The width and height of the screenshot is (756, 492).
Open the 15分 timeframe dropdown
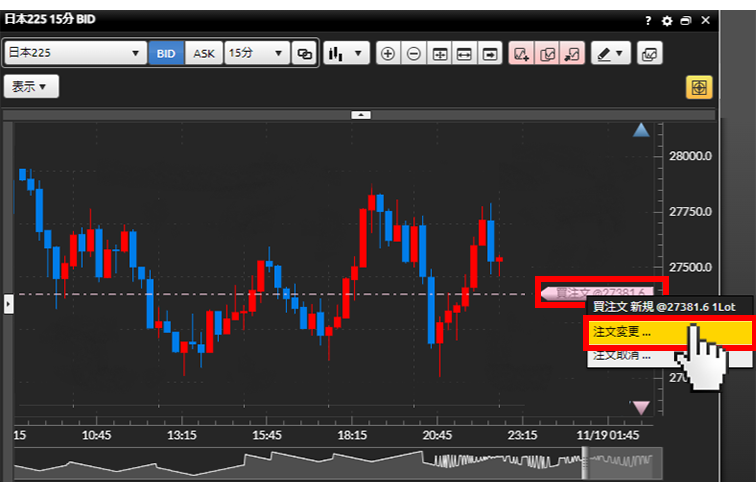256,53
